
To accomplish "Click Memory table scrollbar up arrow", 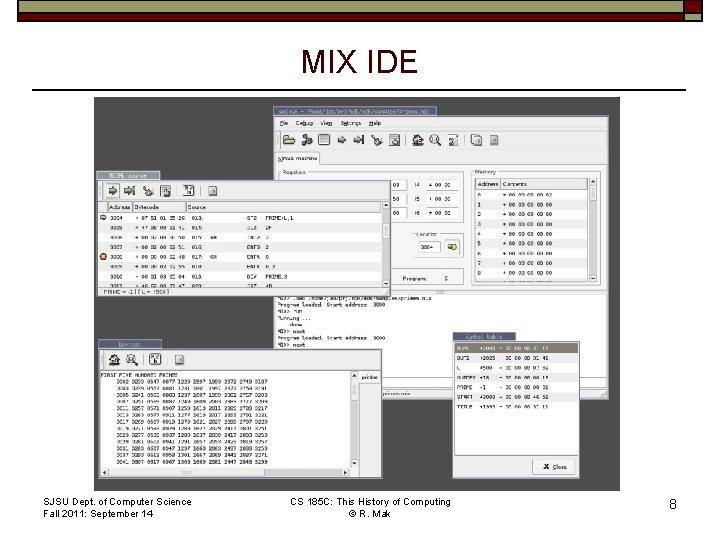I will click(593, 182).
